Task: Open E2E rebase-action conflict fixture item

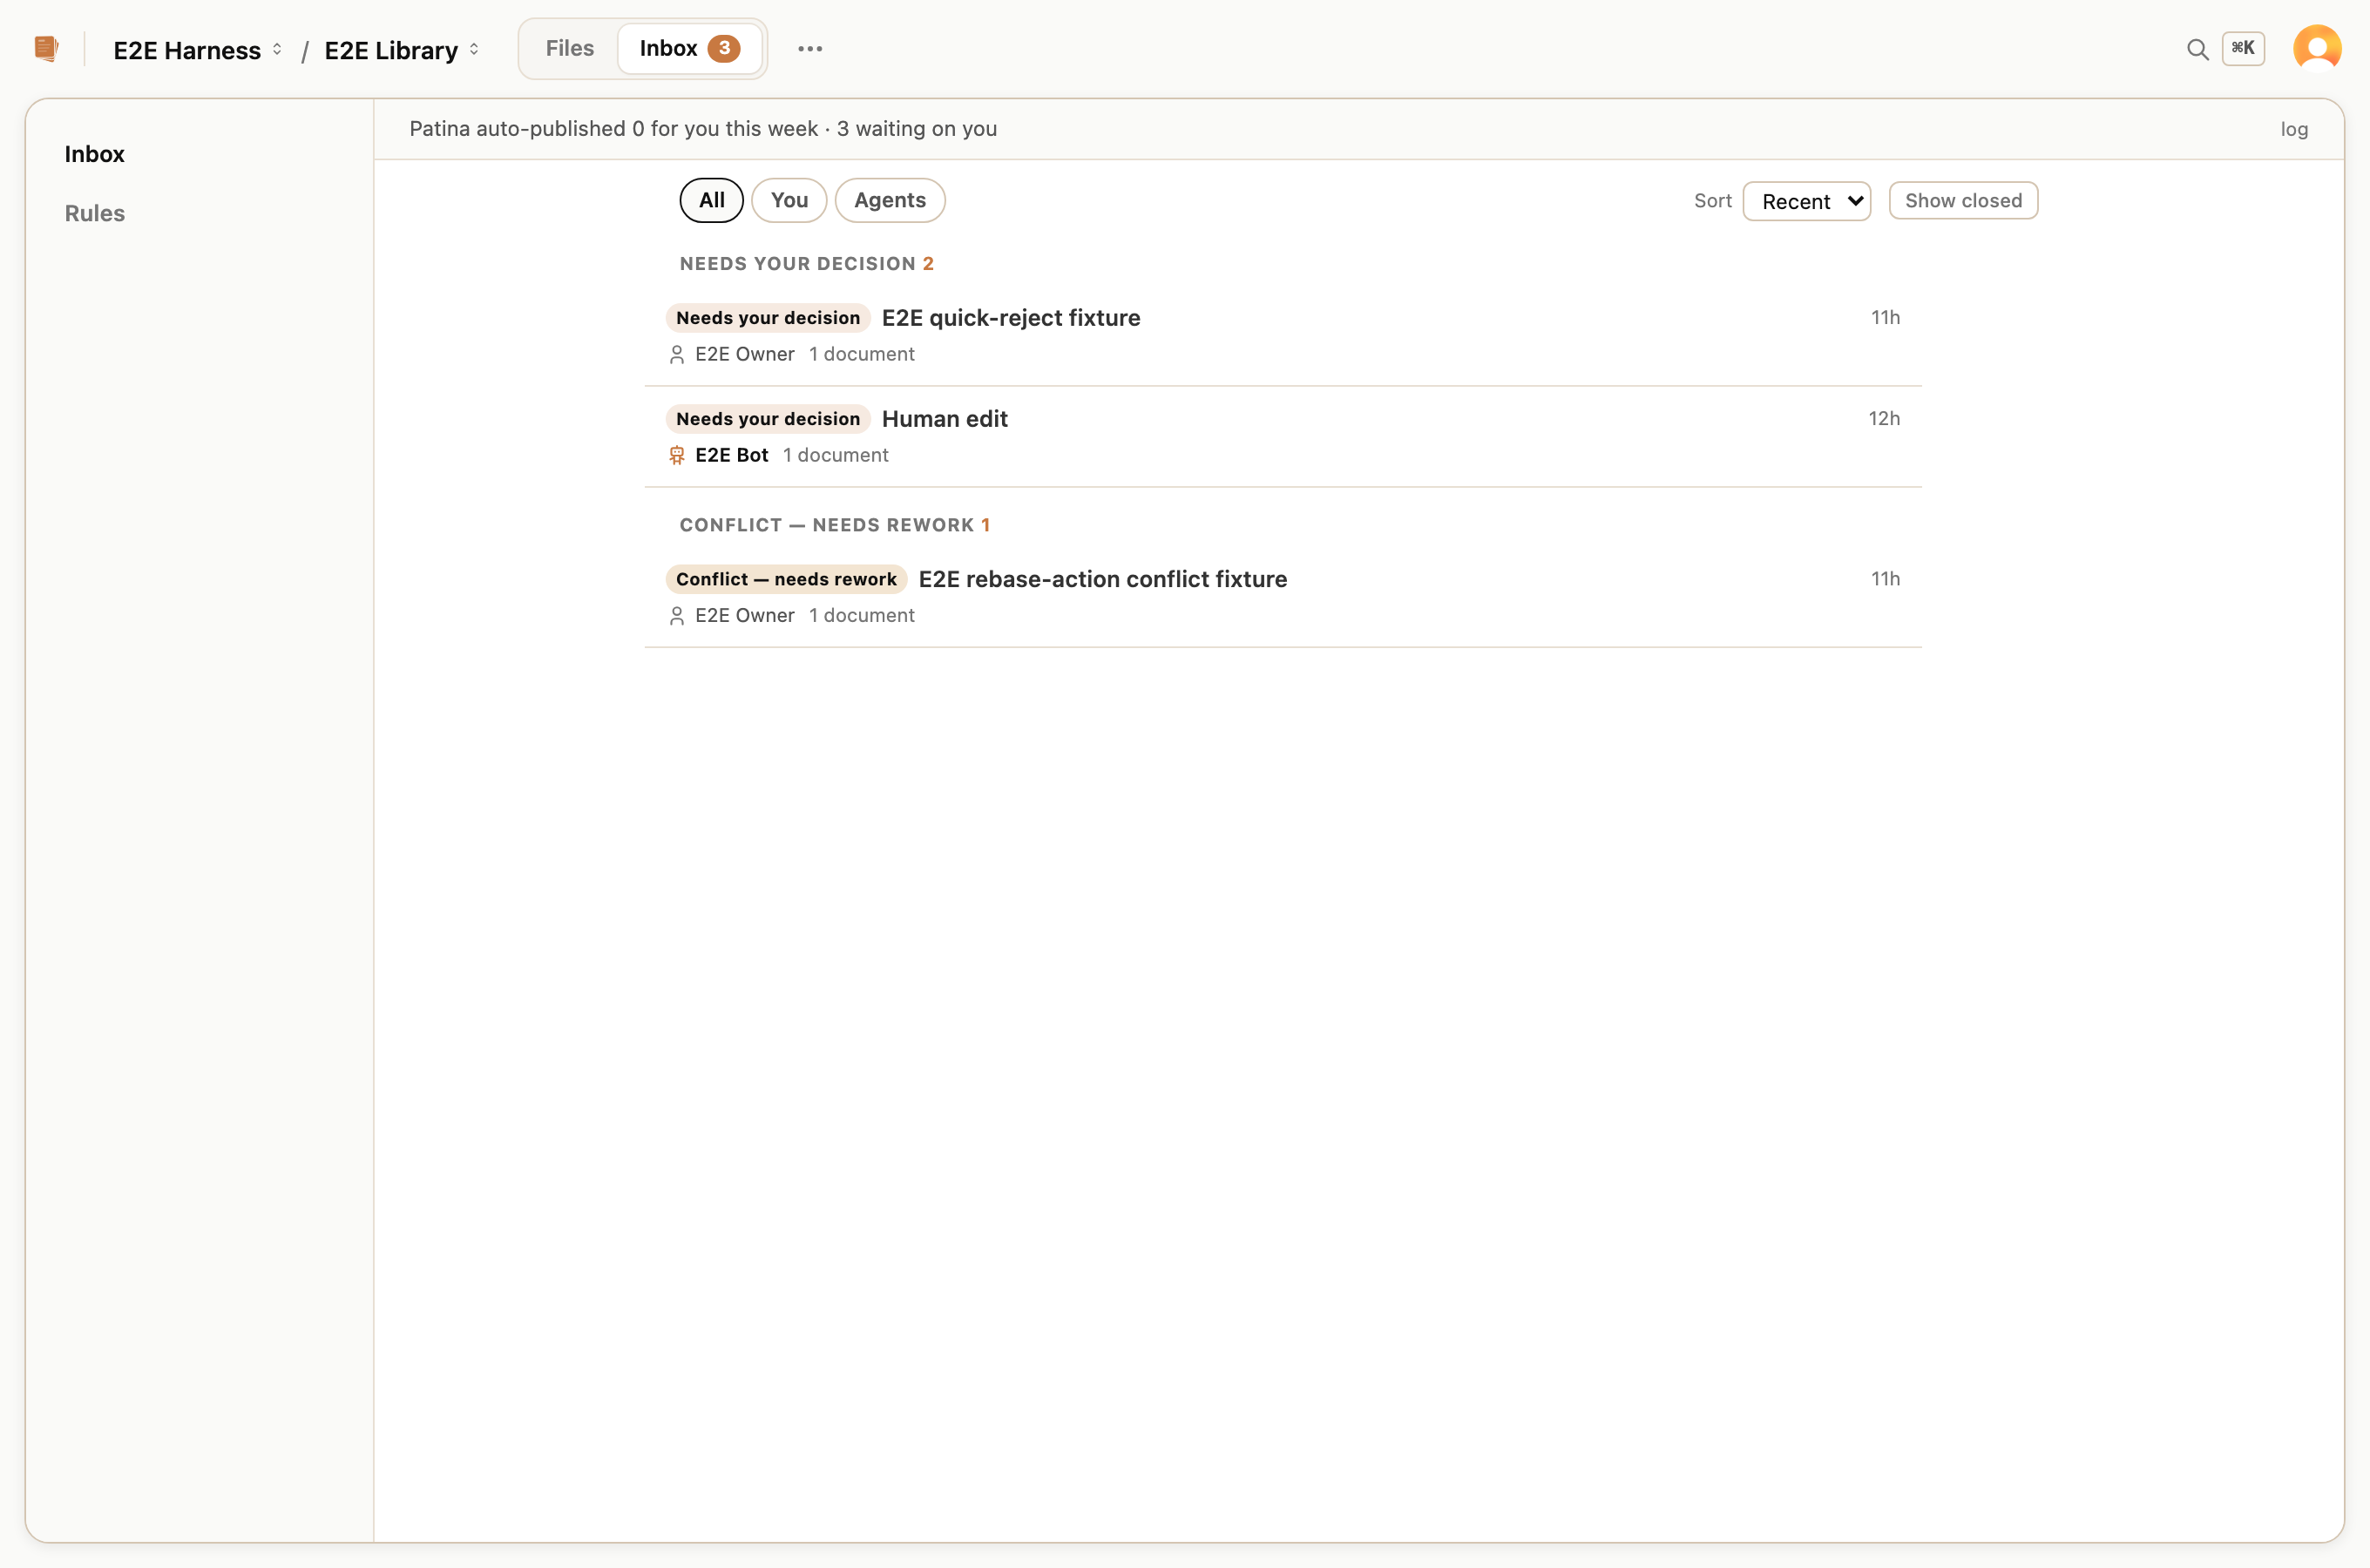Action: [x=1283, y=597]
